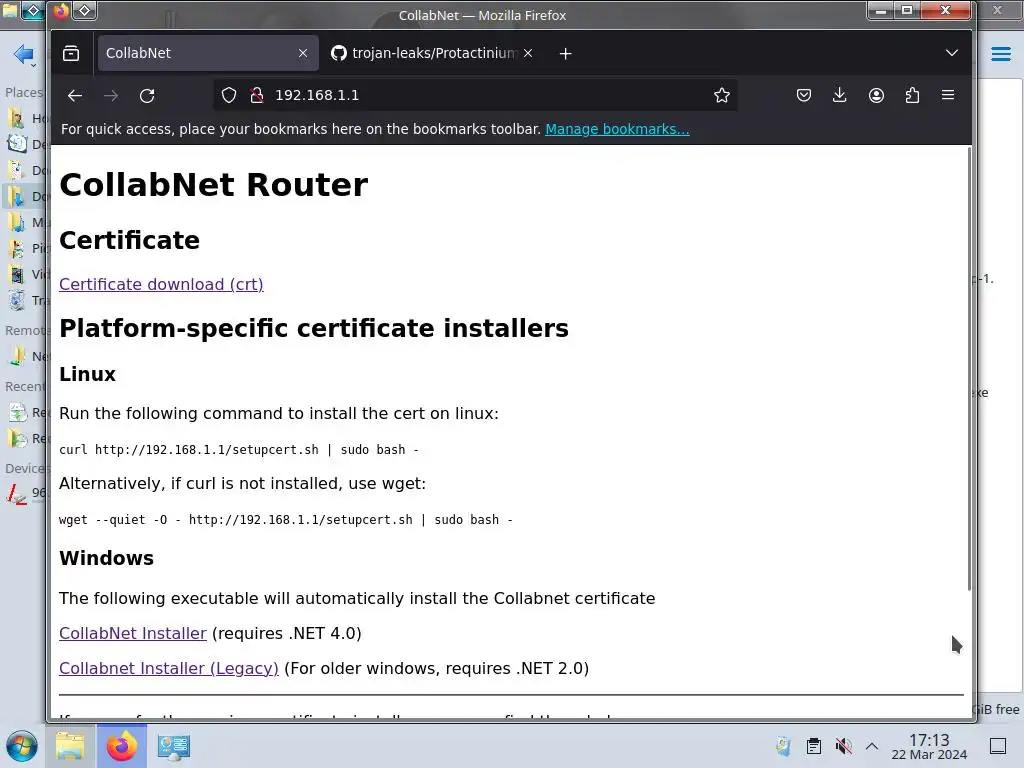
Task: Open the Firefox View icon in the tab bar
Action: pyautogui.click(x=71, y=54)
